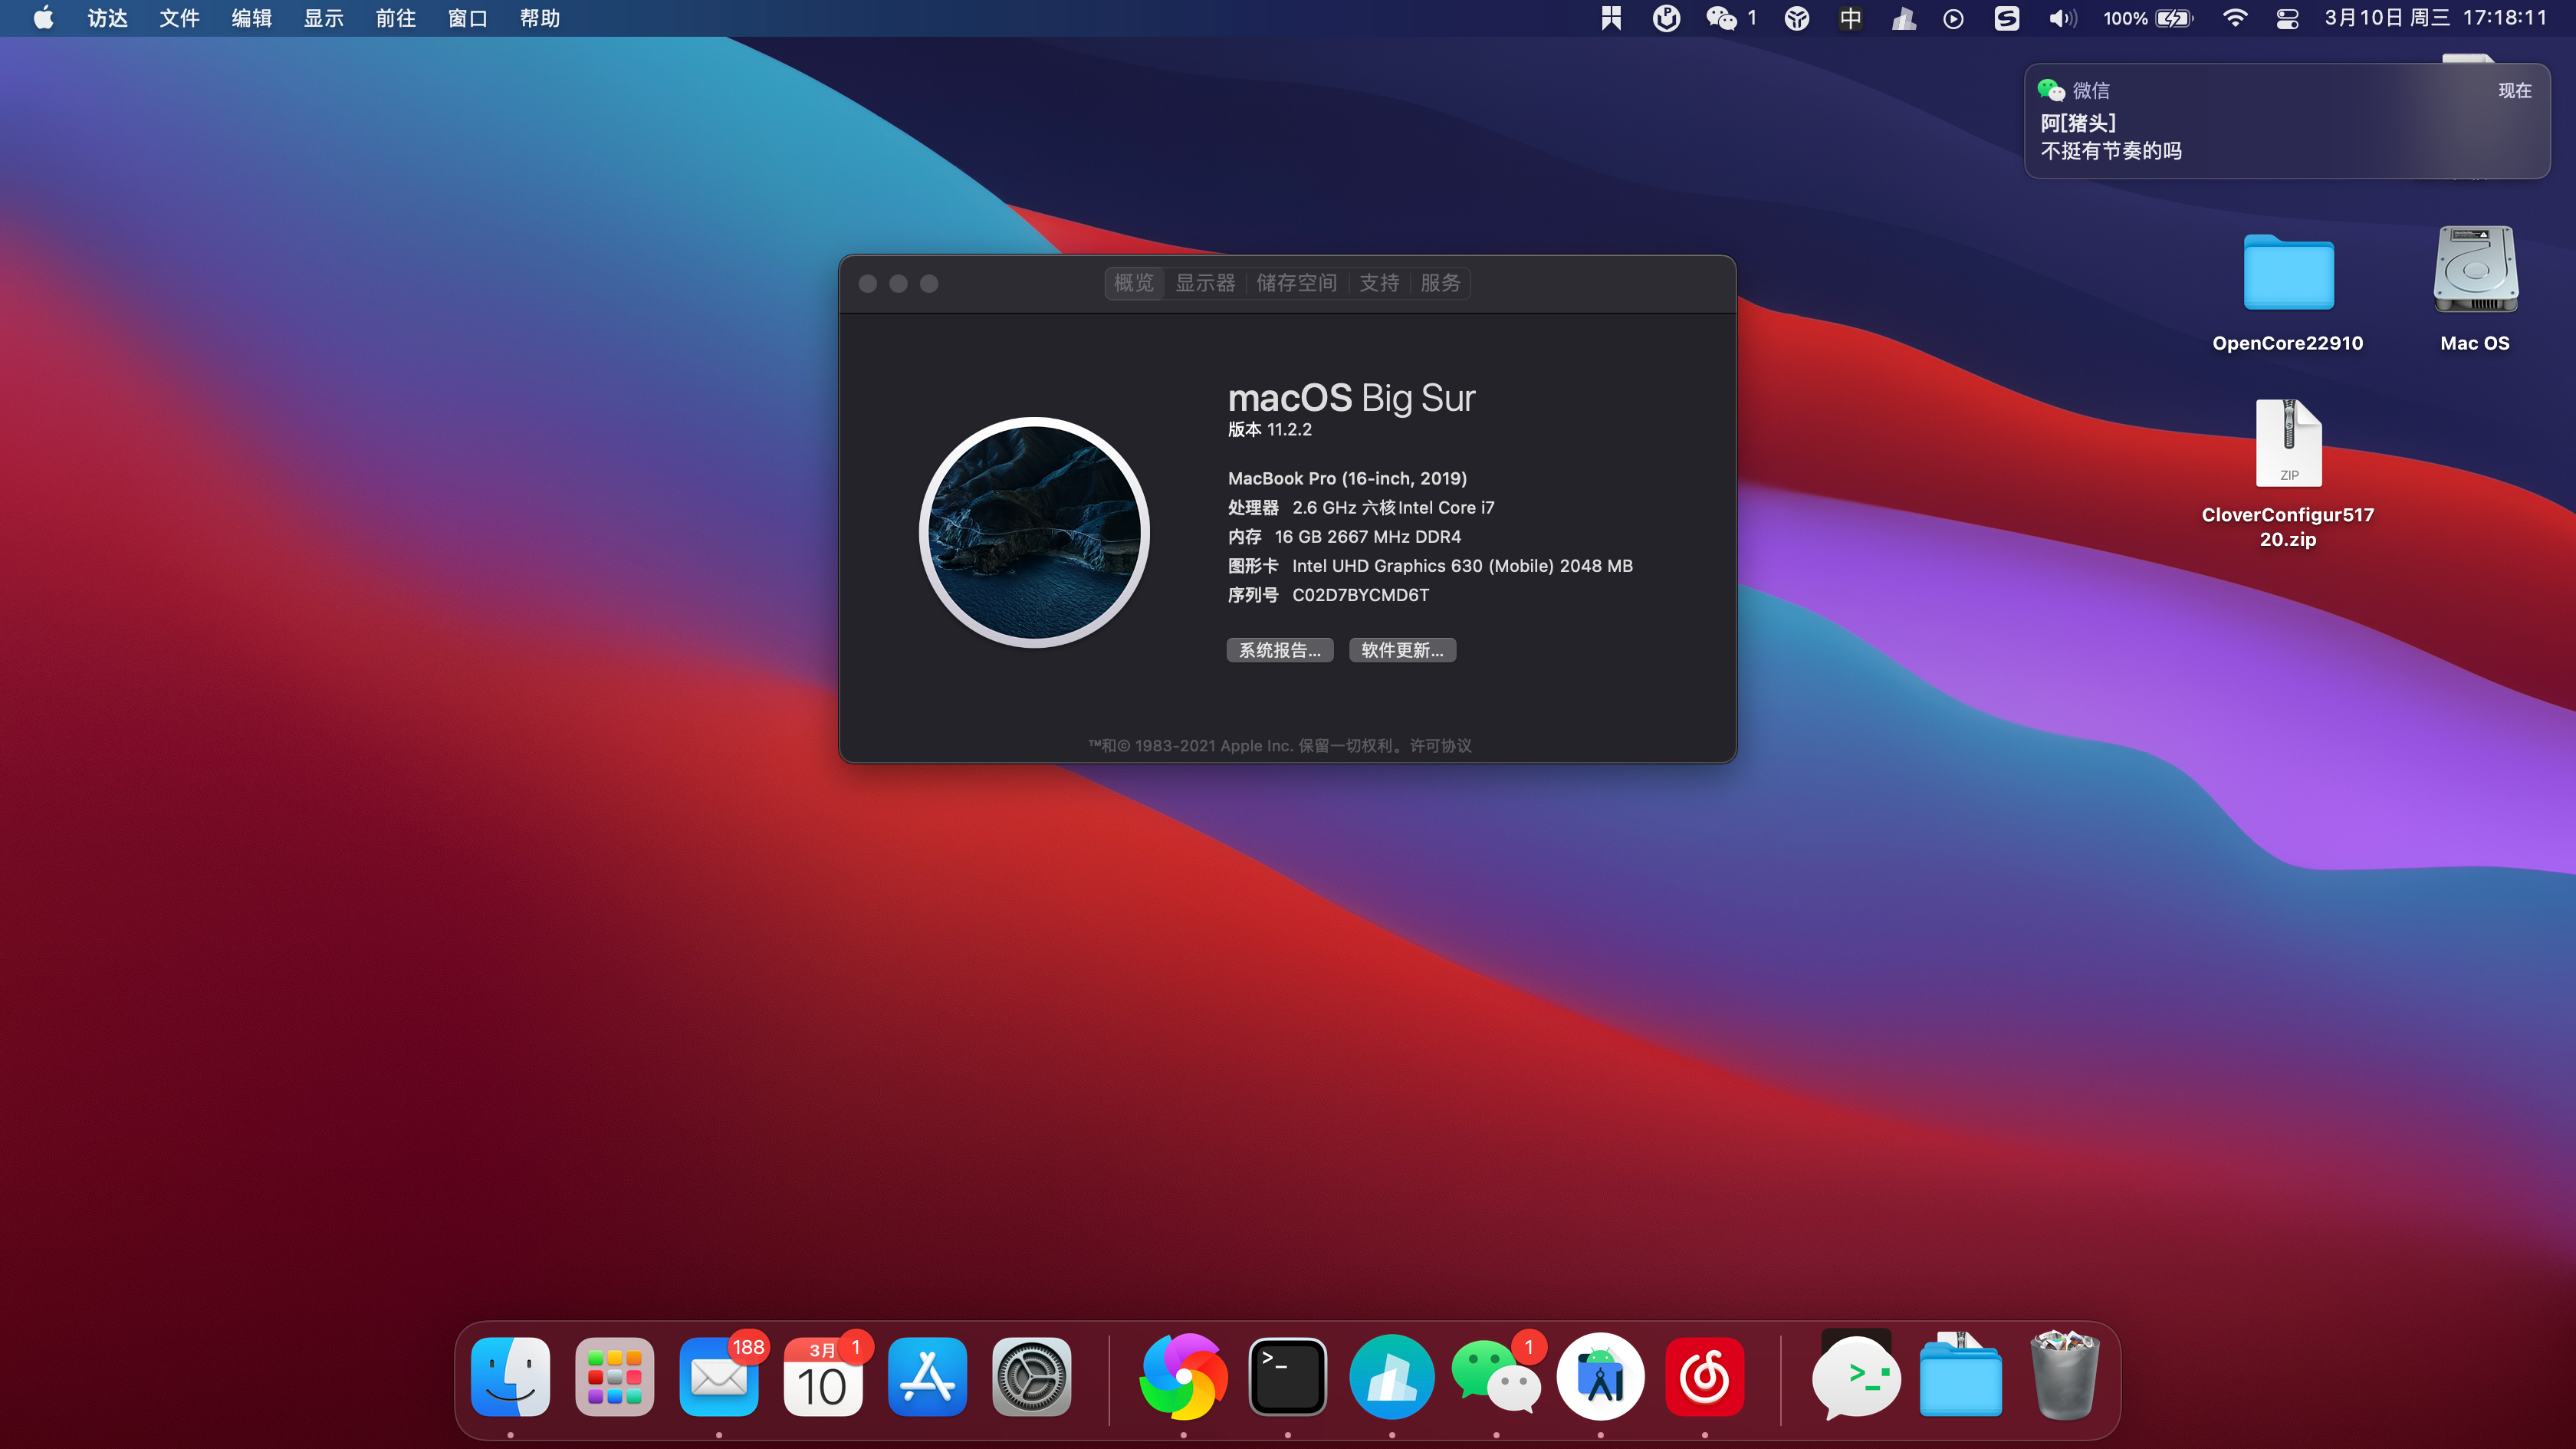Open Calendar in the Dock
Viewport: 2576px width, 1449px height.
pos(822,1377)
